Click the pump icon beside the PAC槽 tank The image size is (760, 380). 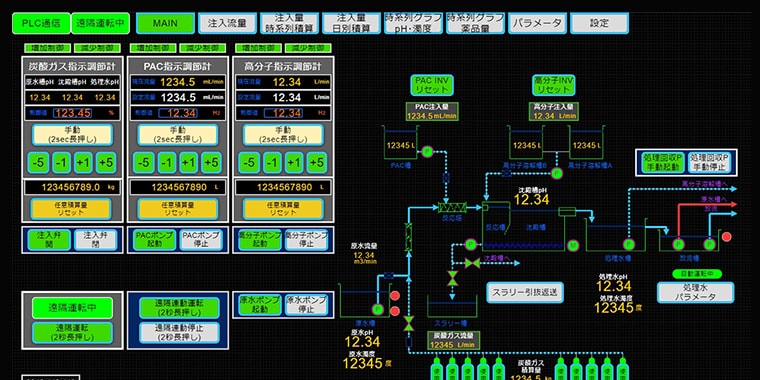[x=427, y=152]
